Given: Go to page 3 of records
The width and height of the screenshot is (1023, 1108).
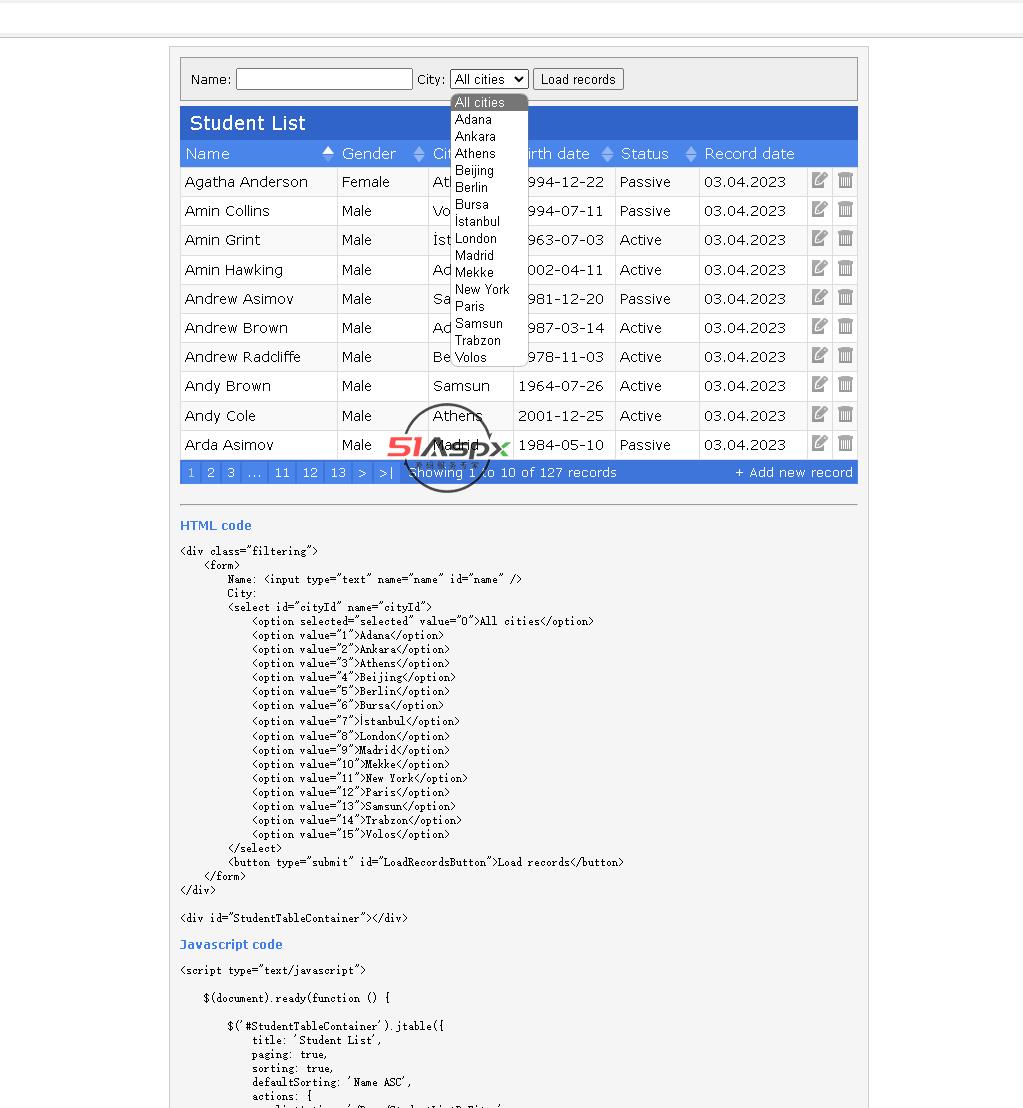Looking at the screenshot, I should (x=230, y=472).
